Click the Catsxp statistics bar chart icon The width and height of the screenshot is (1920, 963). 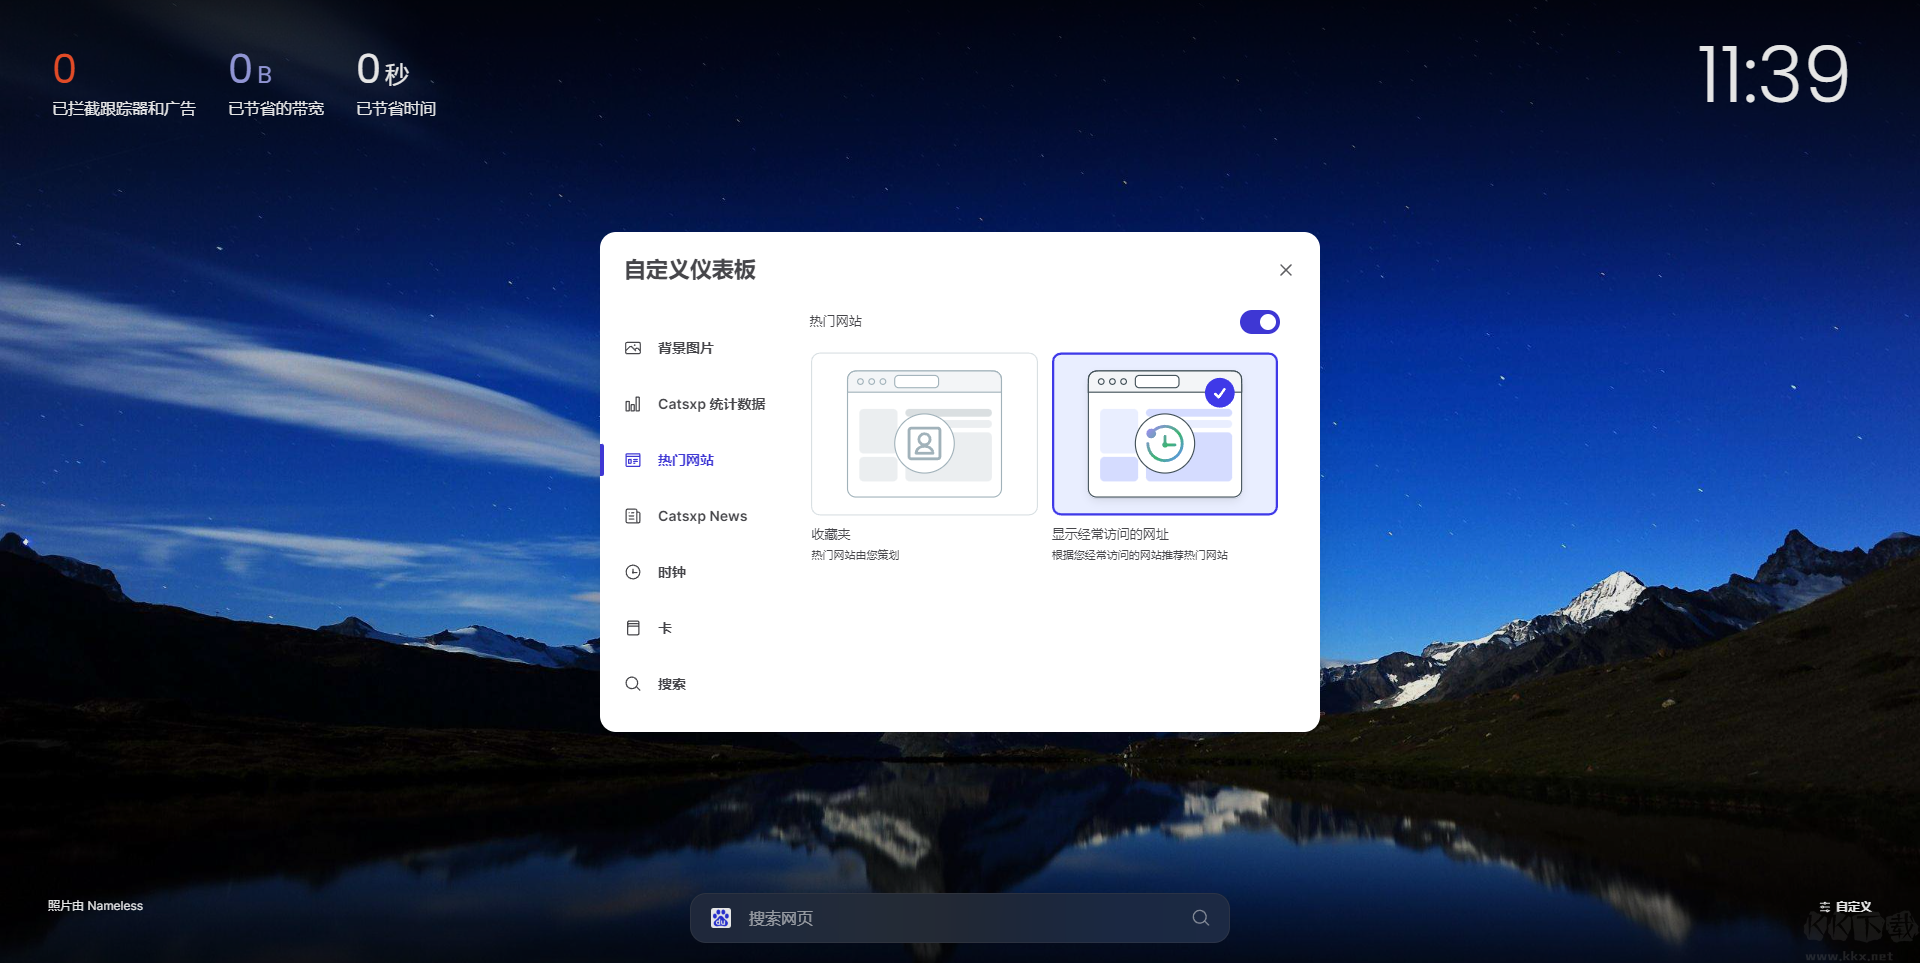click(x=633, y=404)
